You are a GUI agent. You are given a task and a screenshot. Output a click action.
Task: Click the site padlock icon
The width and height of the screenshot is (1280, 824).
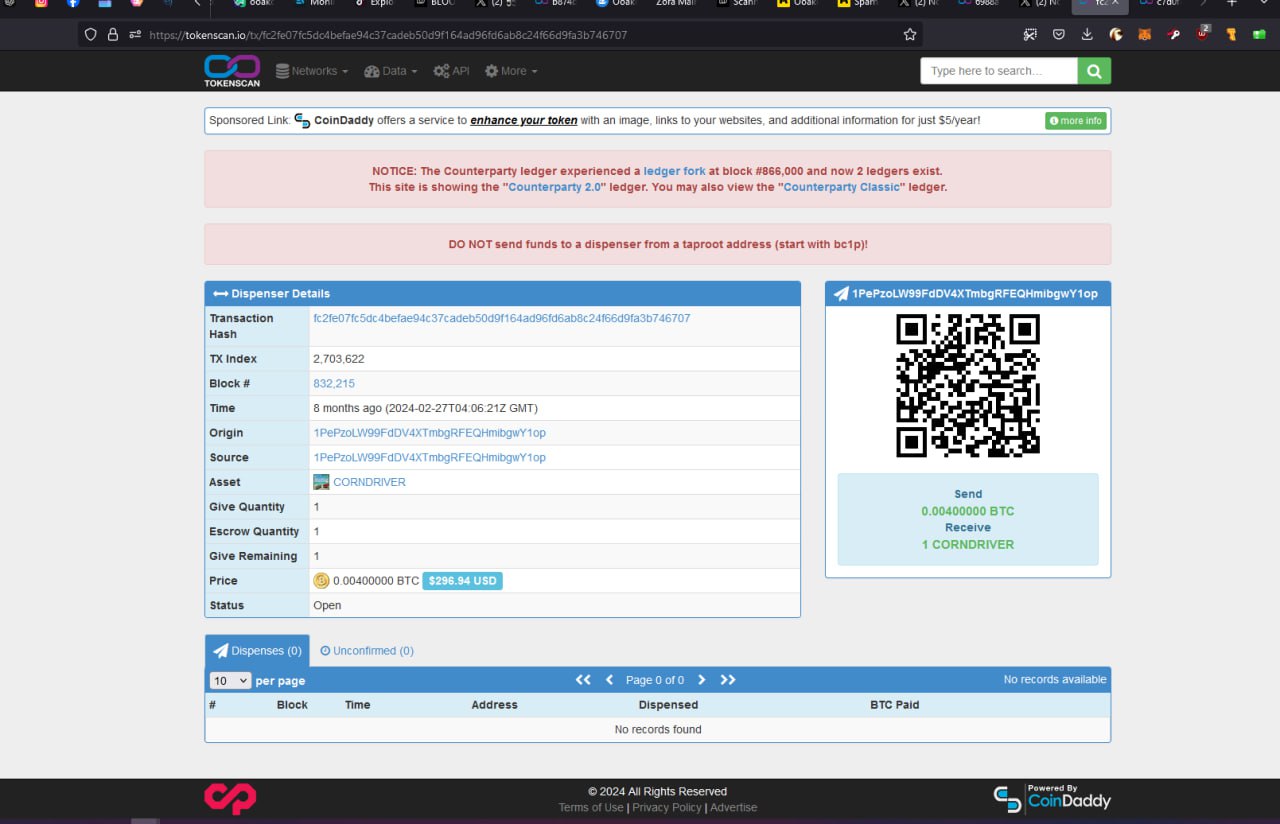(113, 34)
